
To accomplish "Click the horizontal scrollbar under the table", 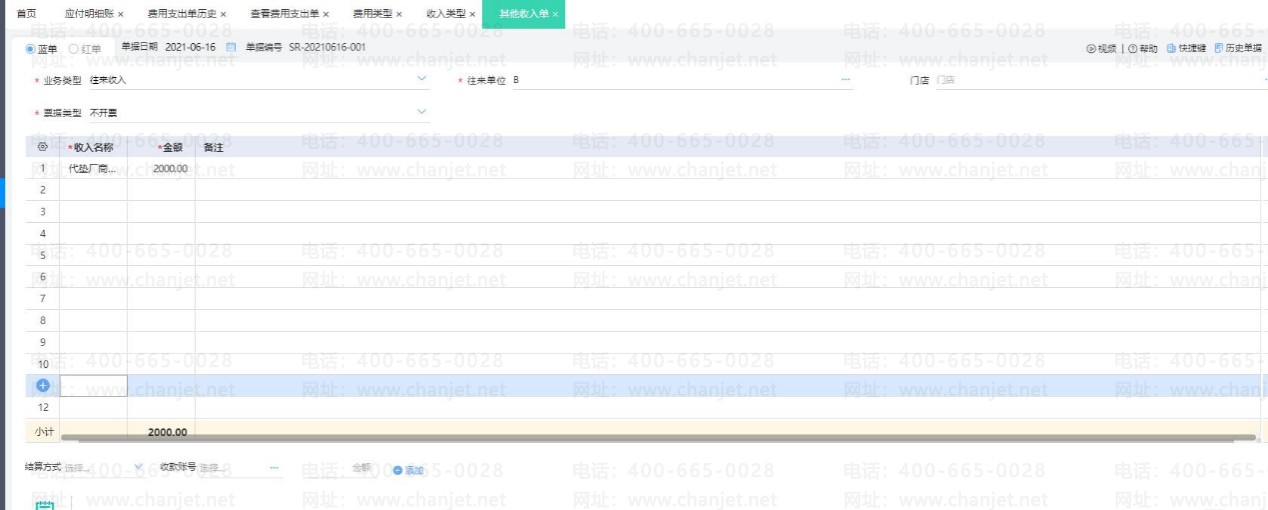I will pyautogui.click(x=658, y=438).
